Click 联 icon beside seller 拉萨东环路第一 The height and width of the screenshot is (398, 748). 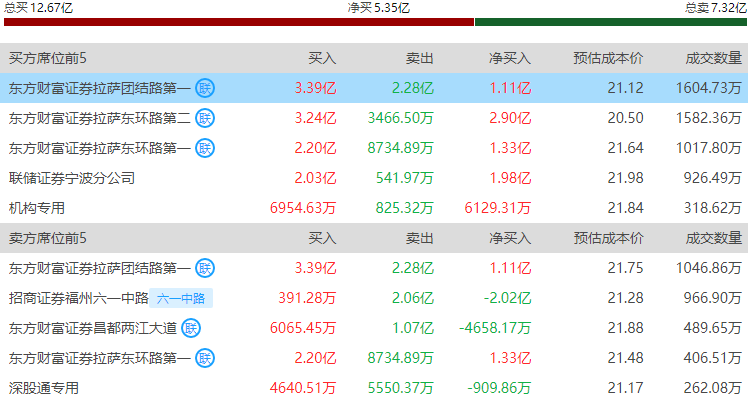tap(205, 358)
